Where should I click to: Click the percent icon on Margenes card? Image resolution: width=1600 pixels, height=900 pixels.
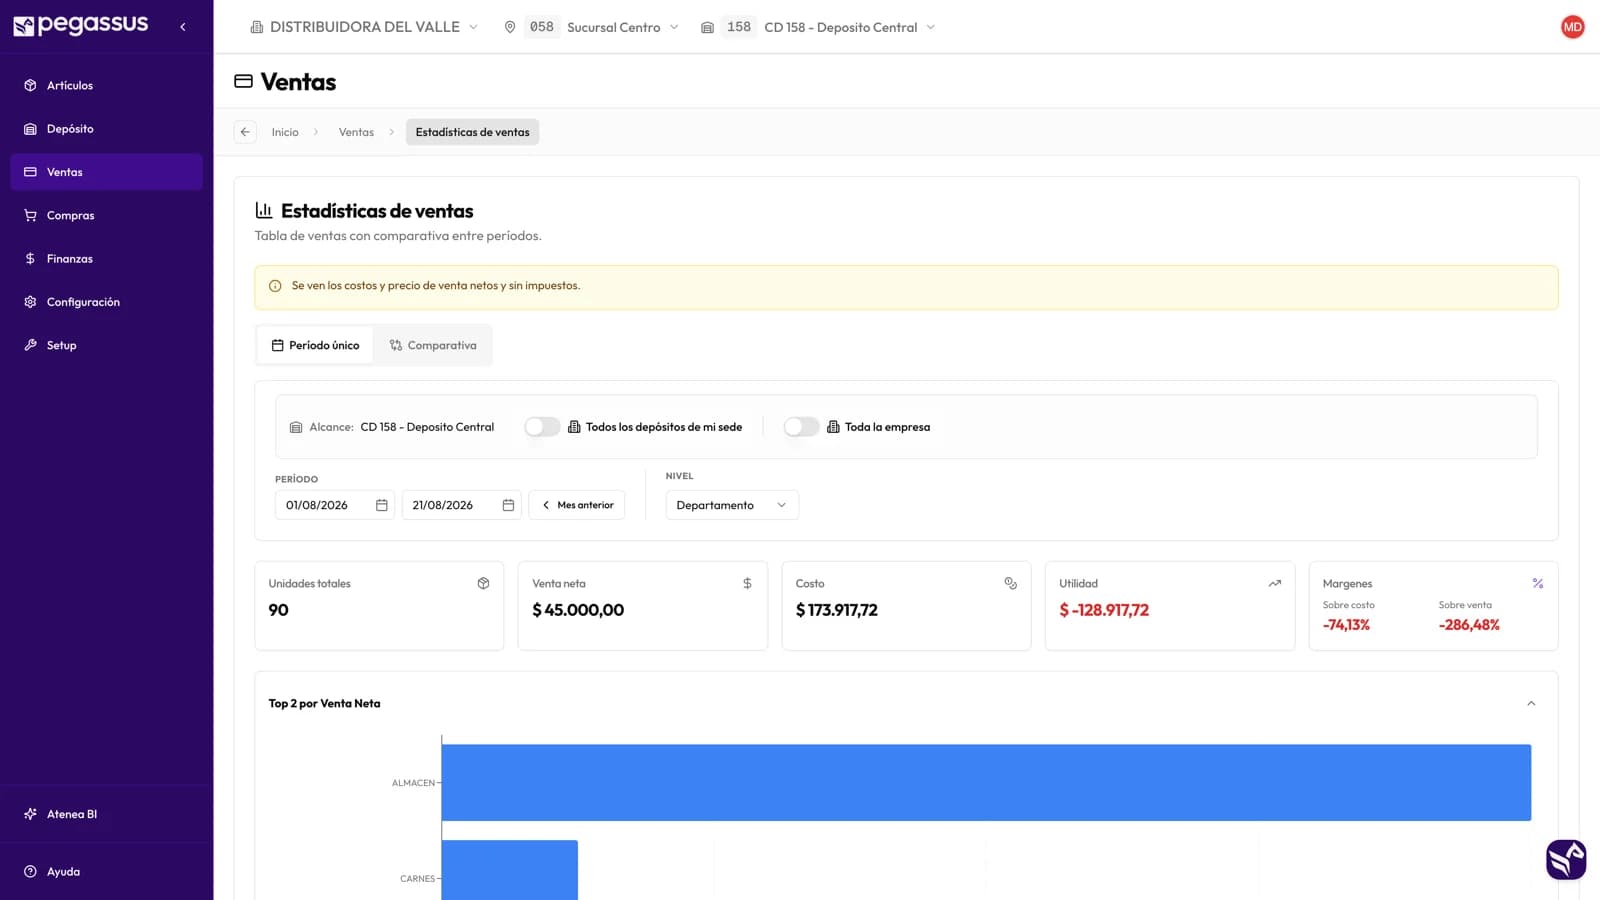pyautogui.click(x=1538, y=583)
